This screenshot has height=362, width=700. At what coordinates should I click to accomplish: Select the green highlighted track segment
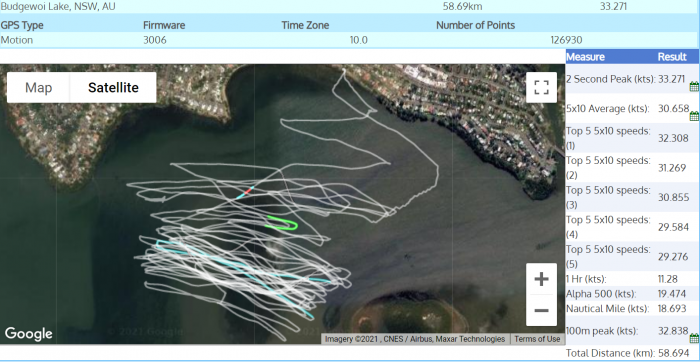[x=282, y=223]
